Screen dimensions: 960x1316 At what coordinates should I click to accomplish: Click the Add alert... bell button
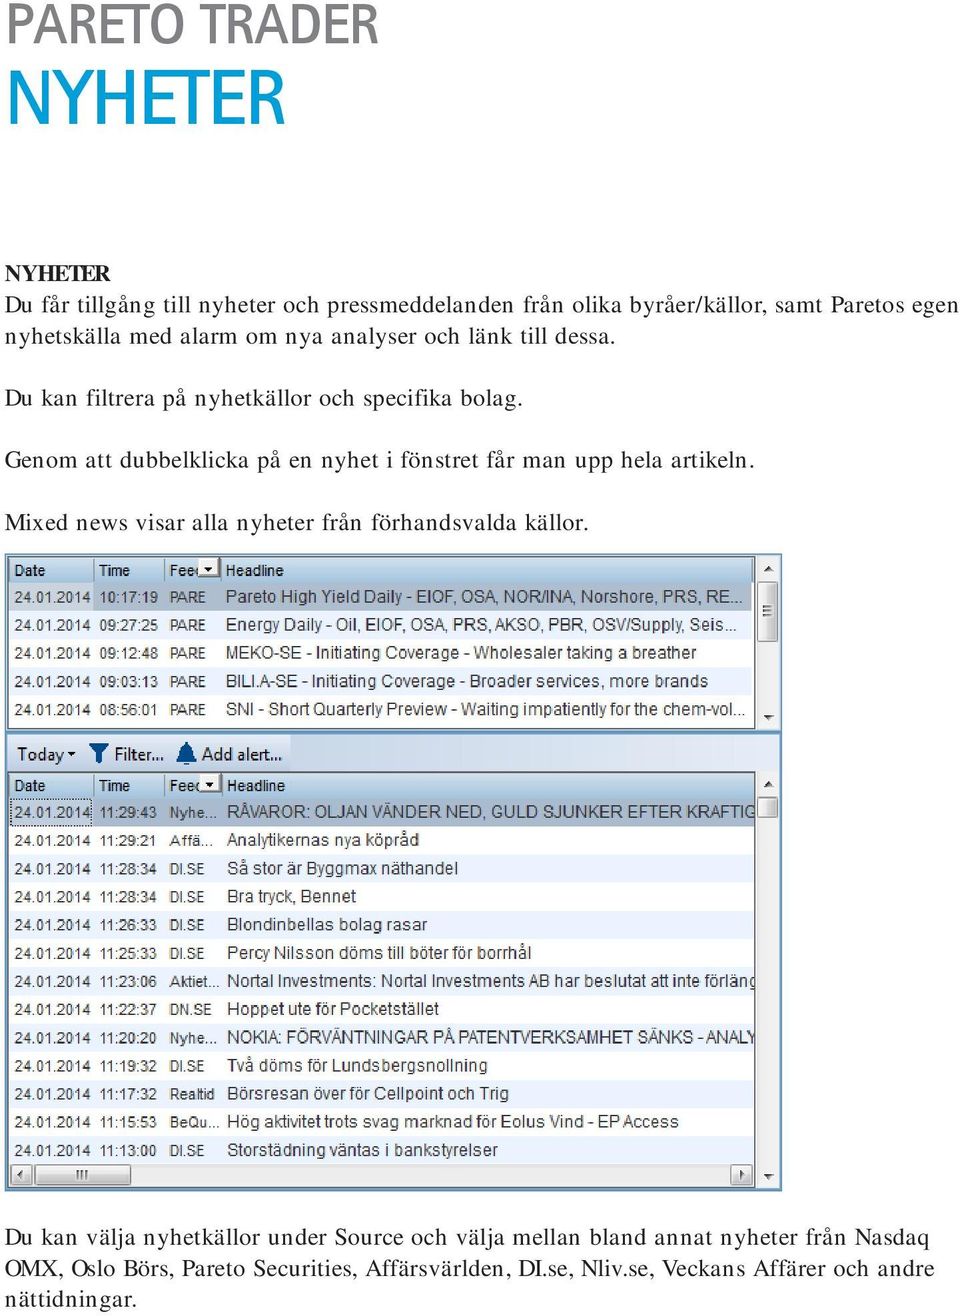tap(229, 755)
